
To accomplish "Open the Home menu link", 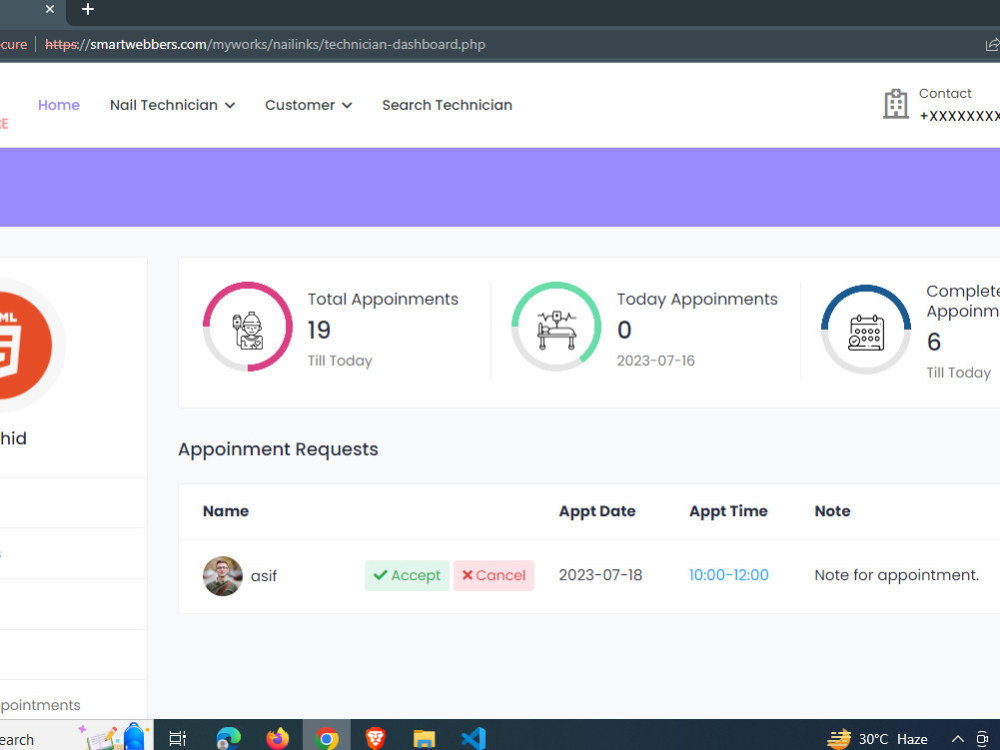I will click(59, 105).
